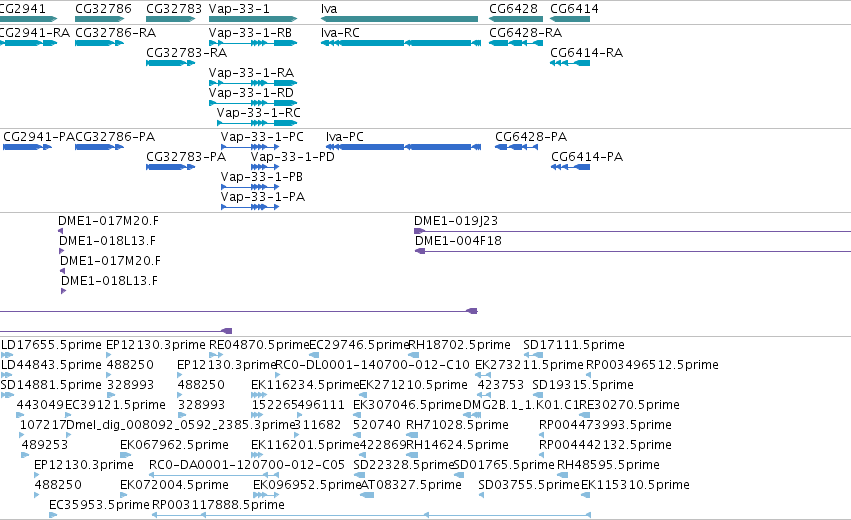Click the RP003117888.5prime EST label
Image resolution: width=851 pixels, height=520 pixels.
tap(218, 505)
